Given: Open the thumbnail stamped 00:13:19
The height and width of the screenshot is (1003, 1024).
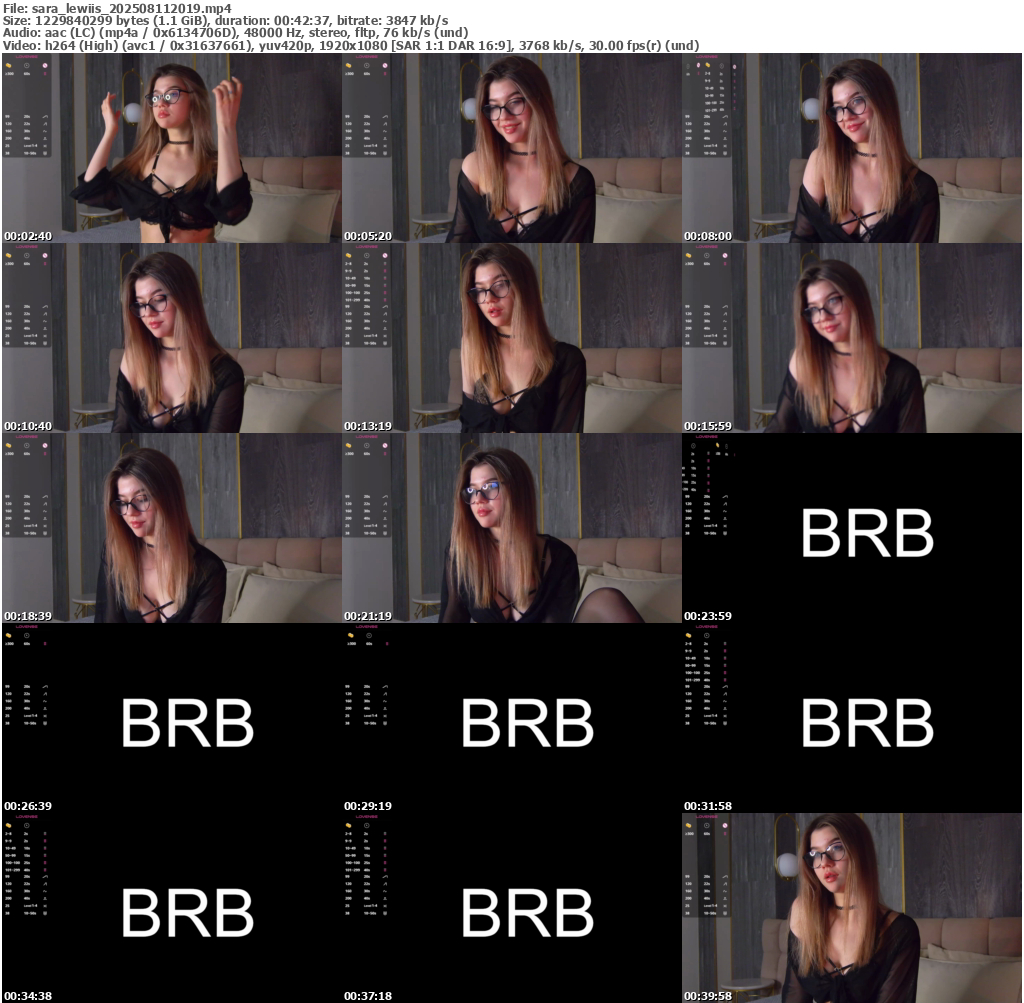Looking at the screenshot, I should pos(512,338).
